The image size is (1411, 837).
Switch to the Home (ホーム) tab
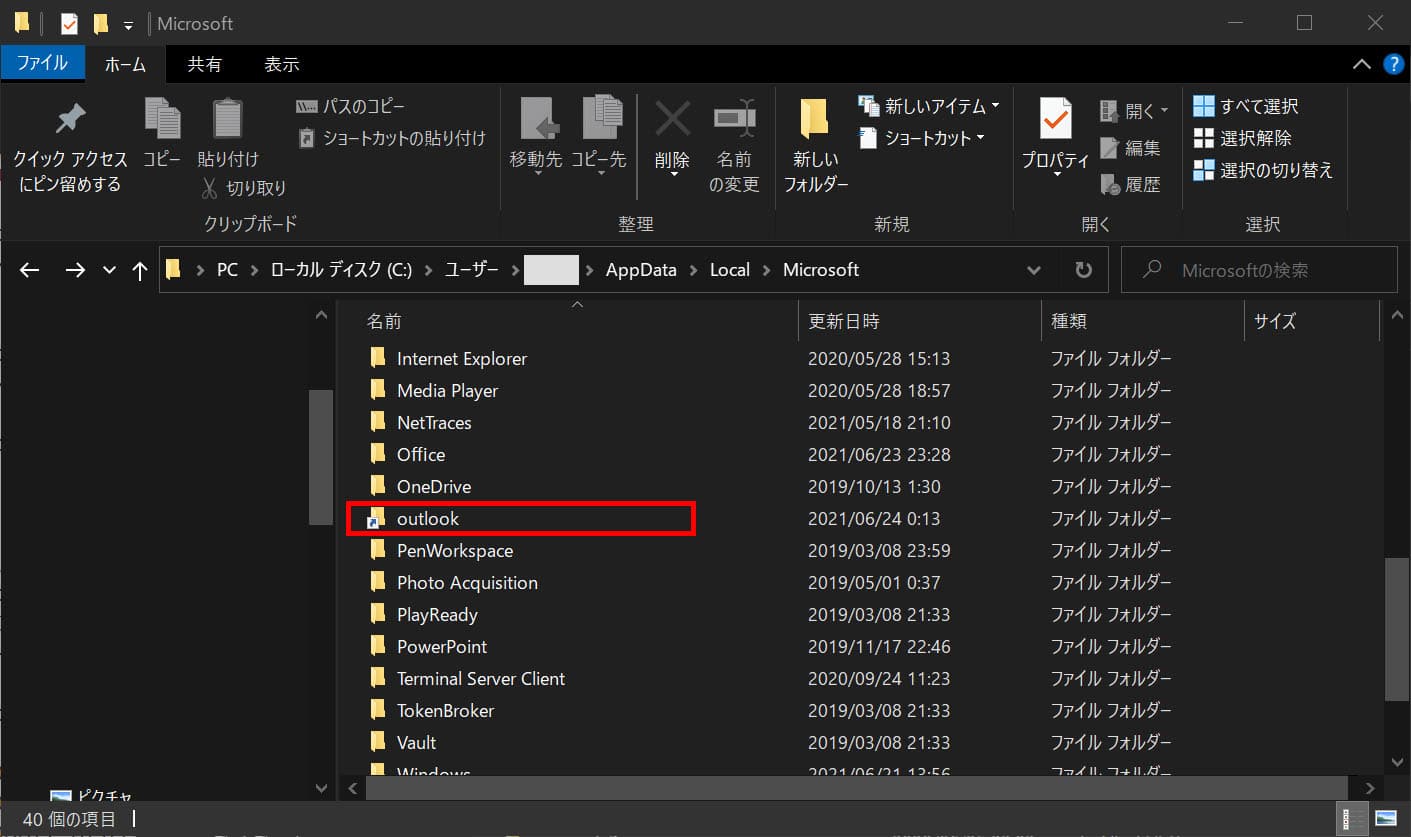(x=125, y=64)
